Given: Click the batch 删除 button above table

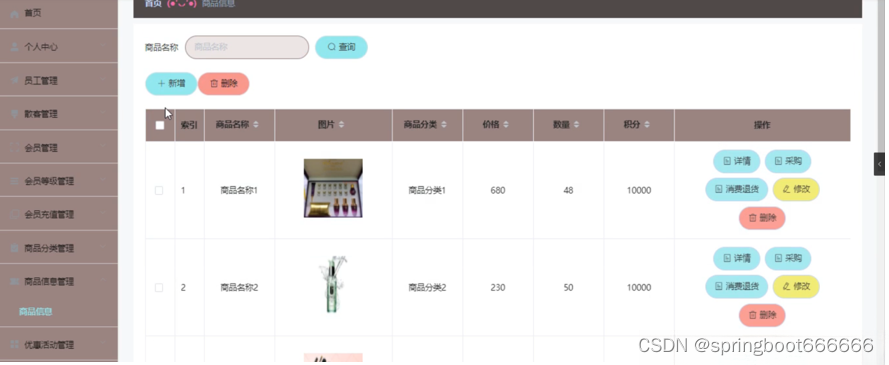Looking at the screenshot, I should [x=223, y=83].
